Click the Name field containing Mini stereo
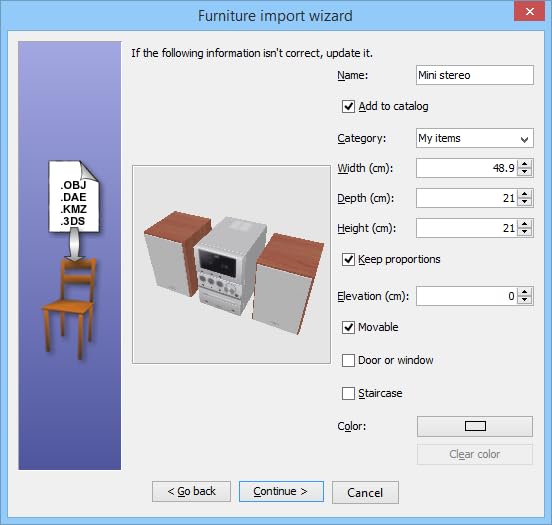This screenshot has width=552, height=525. 475,75
